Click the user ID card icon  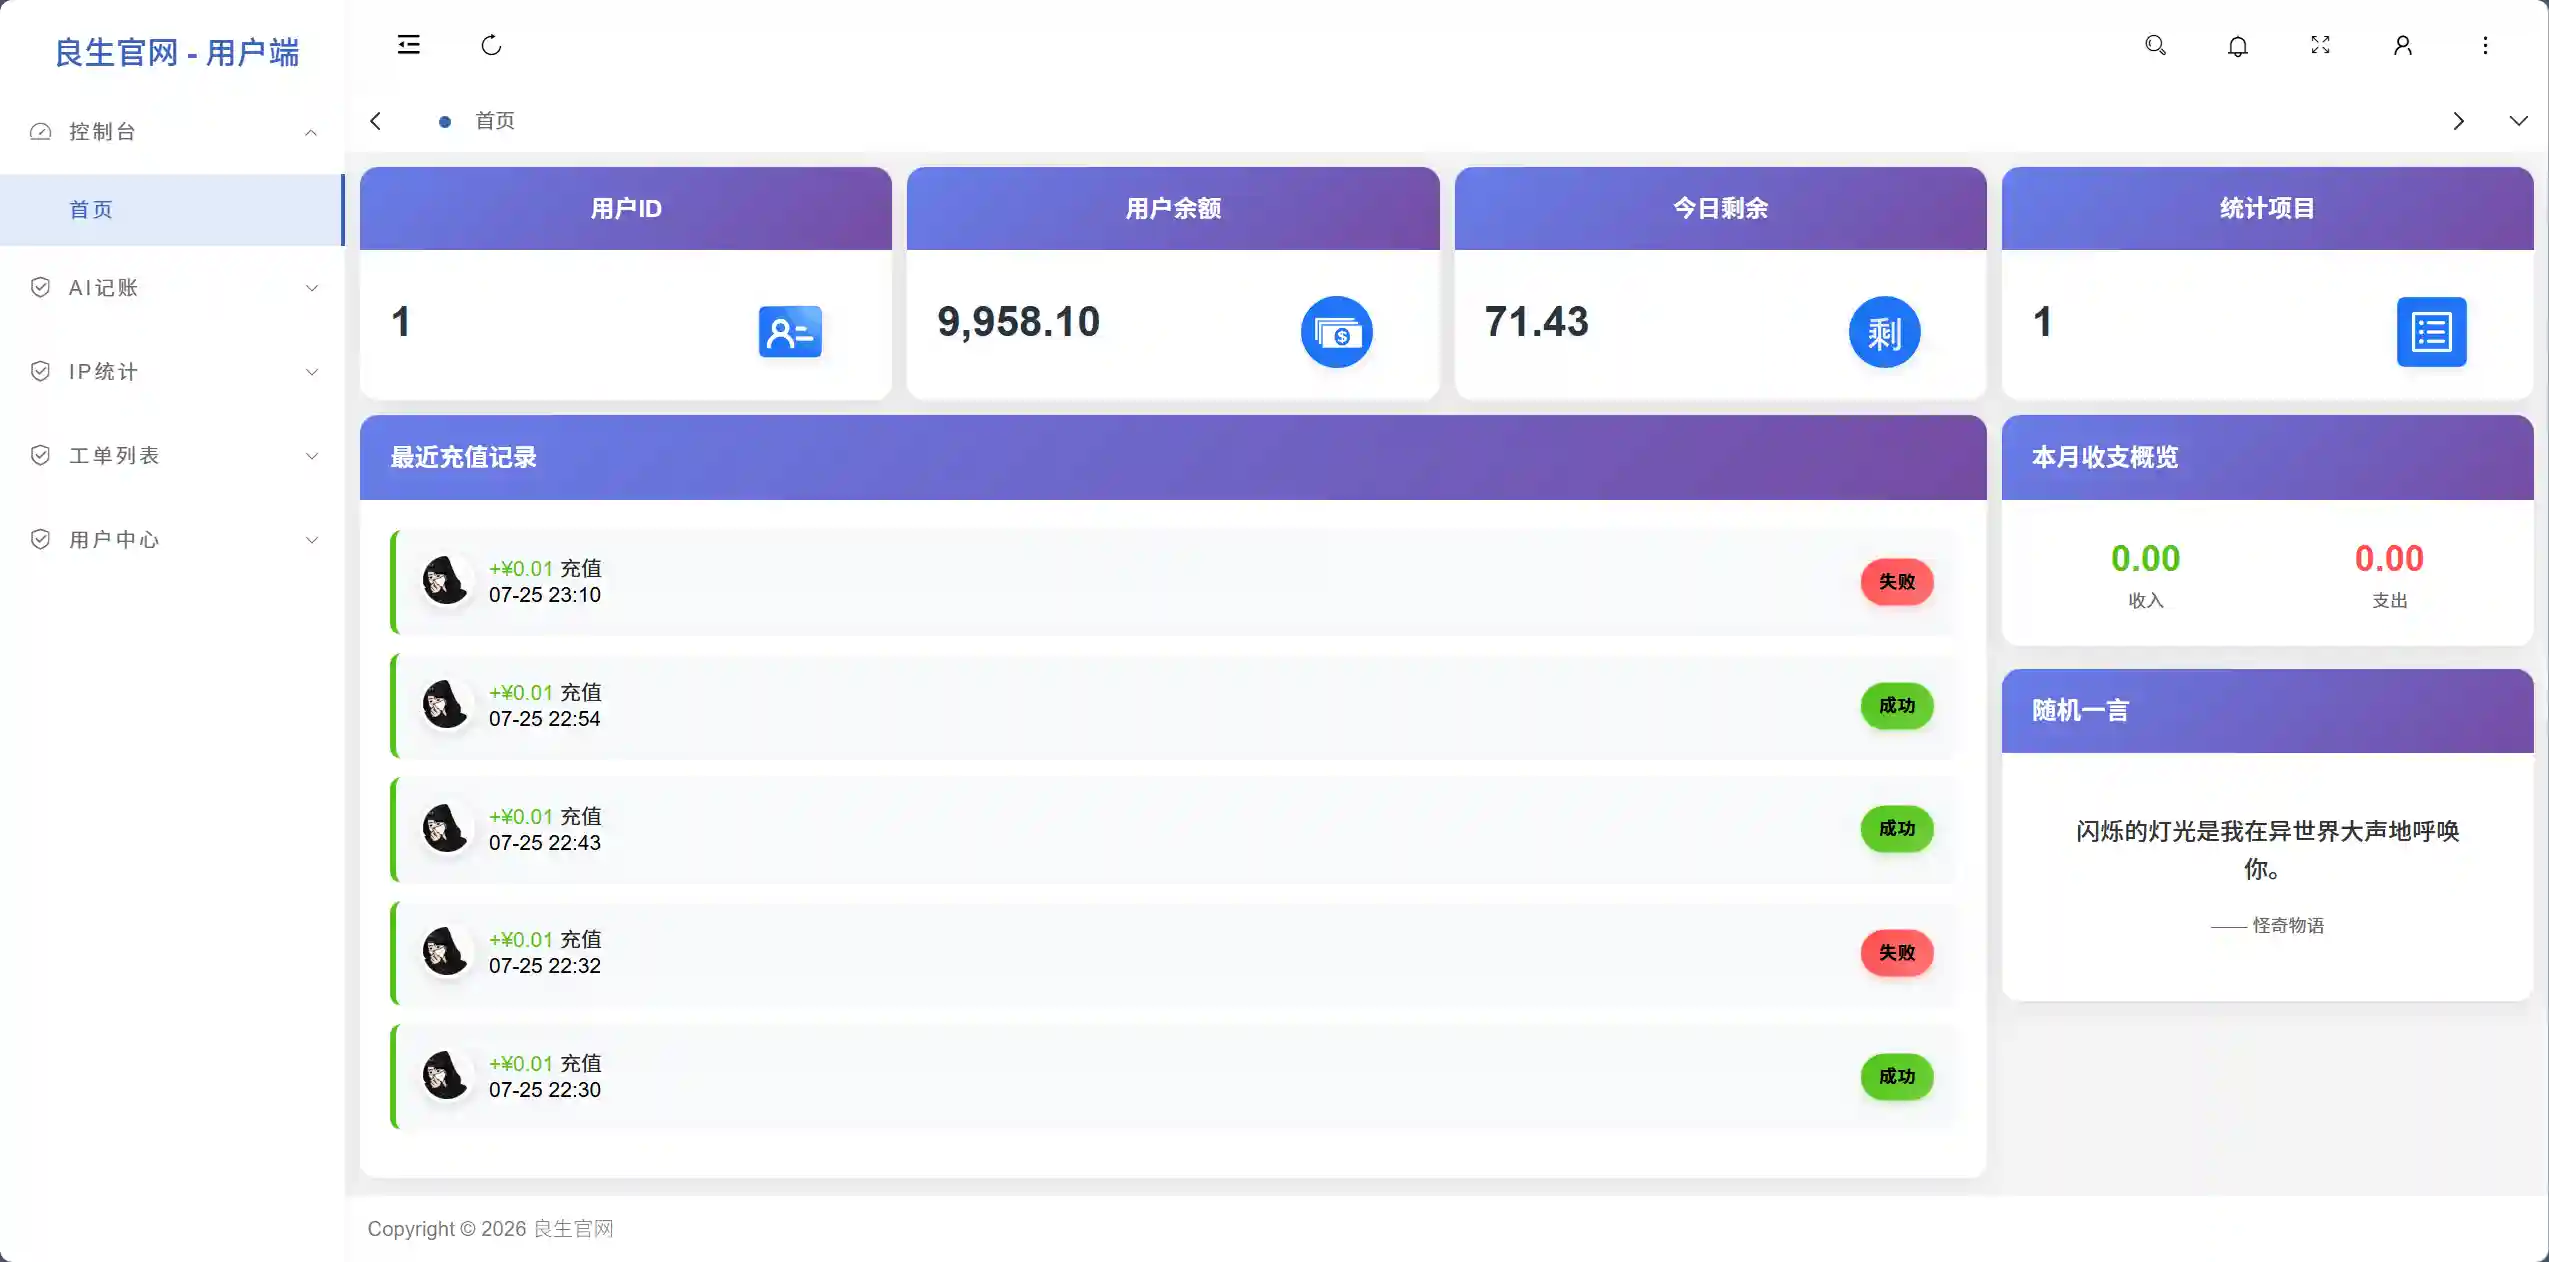(x=789, y=332)
